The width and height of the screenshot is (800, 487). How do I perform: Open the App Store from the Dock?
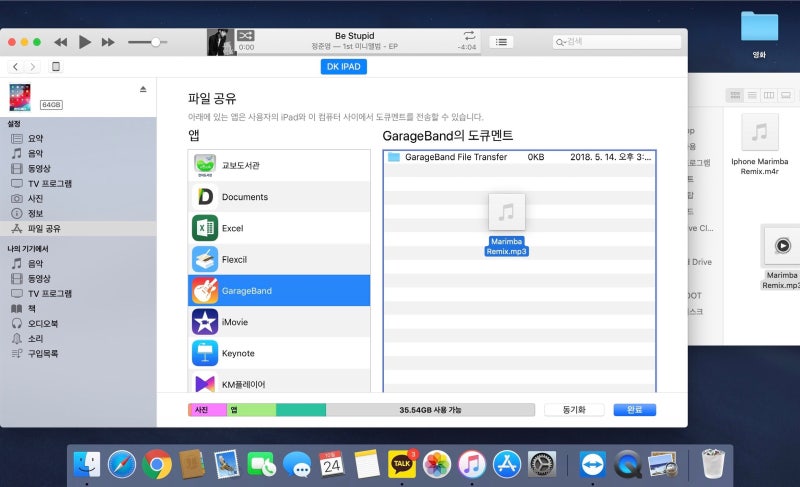pos(507,464)
